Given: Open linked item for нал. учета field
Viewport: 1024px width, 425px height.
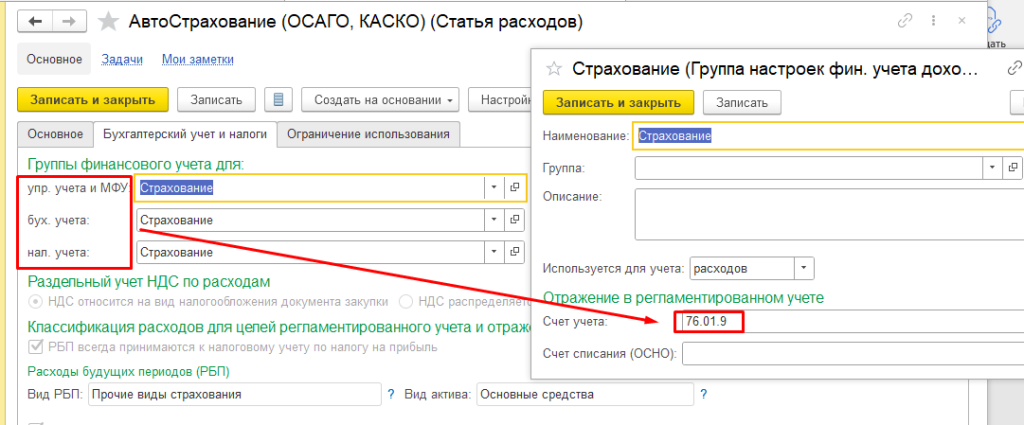Looking at the screenshot, I should [x=515, y=253].
